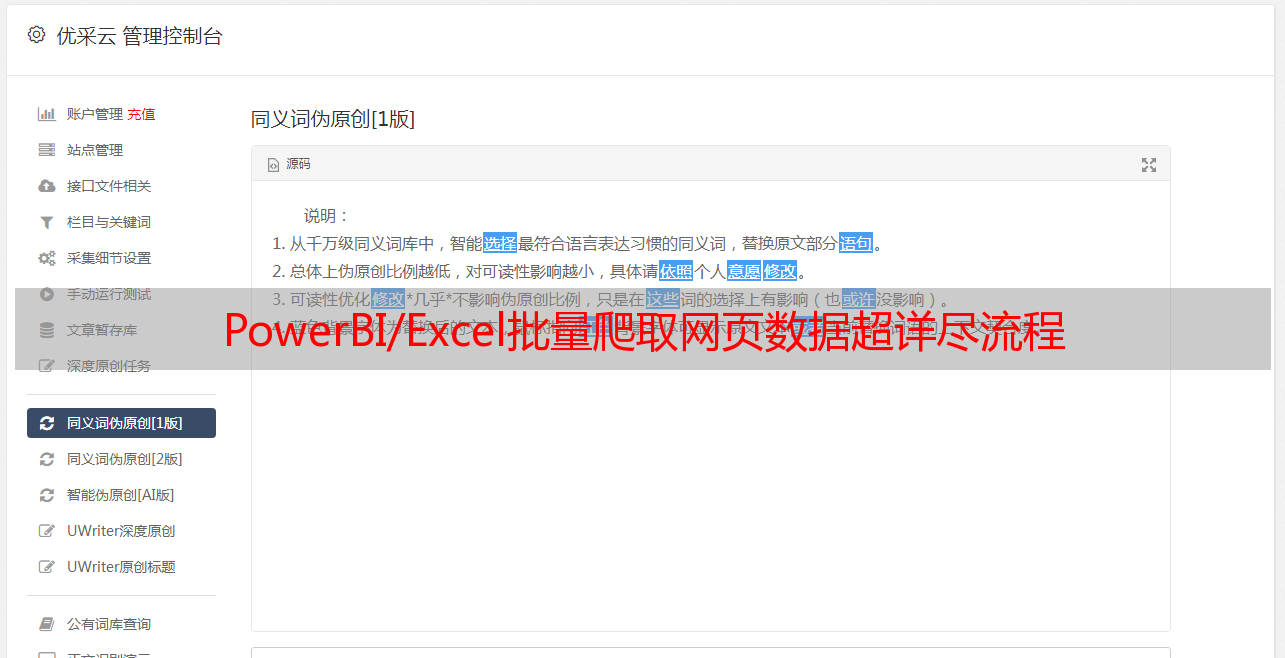Click the 源码 source code icon
This screenshot has width=1285, height=658.
pyautogui.click(x=273, y=164)
